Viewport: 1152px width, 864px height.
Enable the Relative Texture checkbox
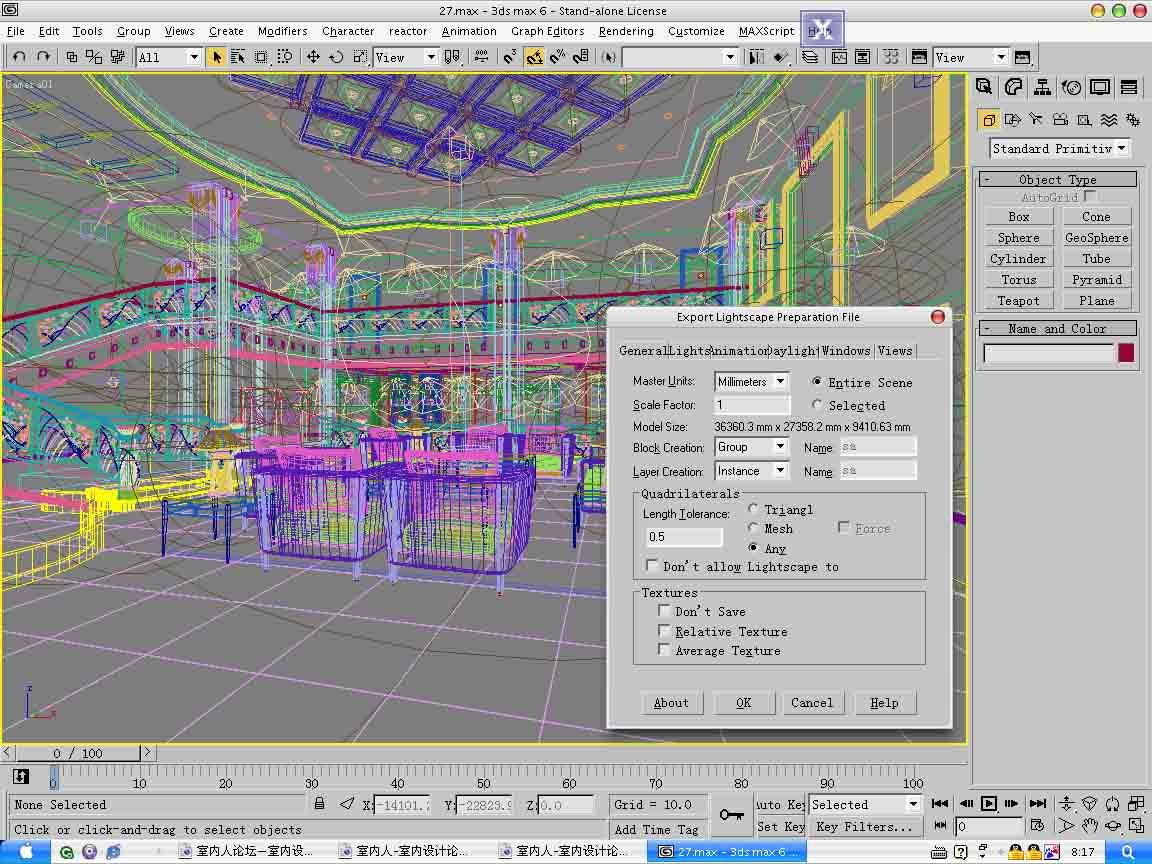pos(664,630)
